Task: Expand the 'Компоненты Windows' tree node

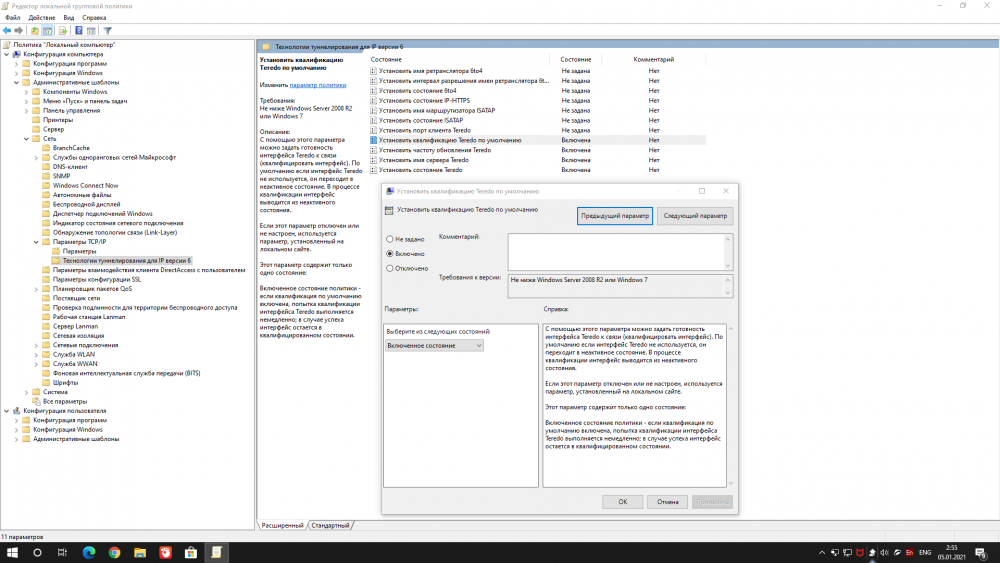Action: pos(26,92)
